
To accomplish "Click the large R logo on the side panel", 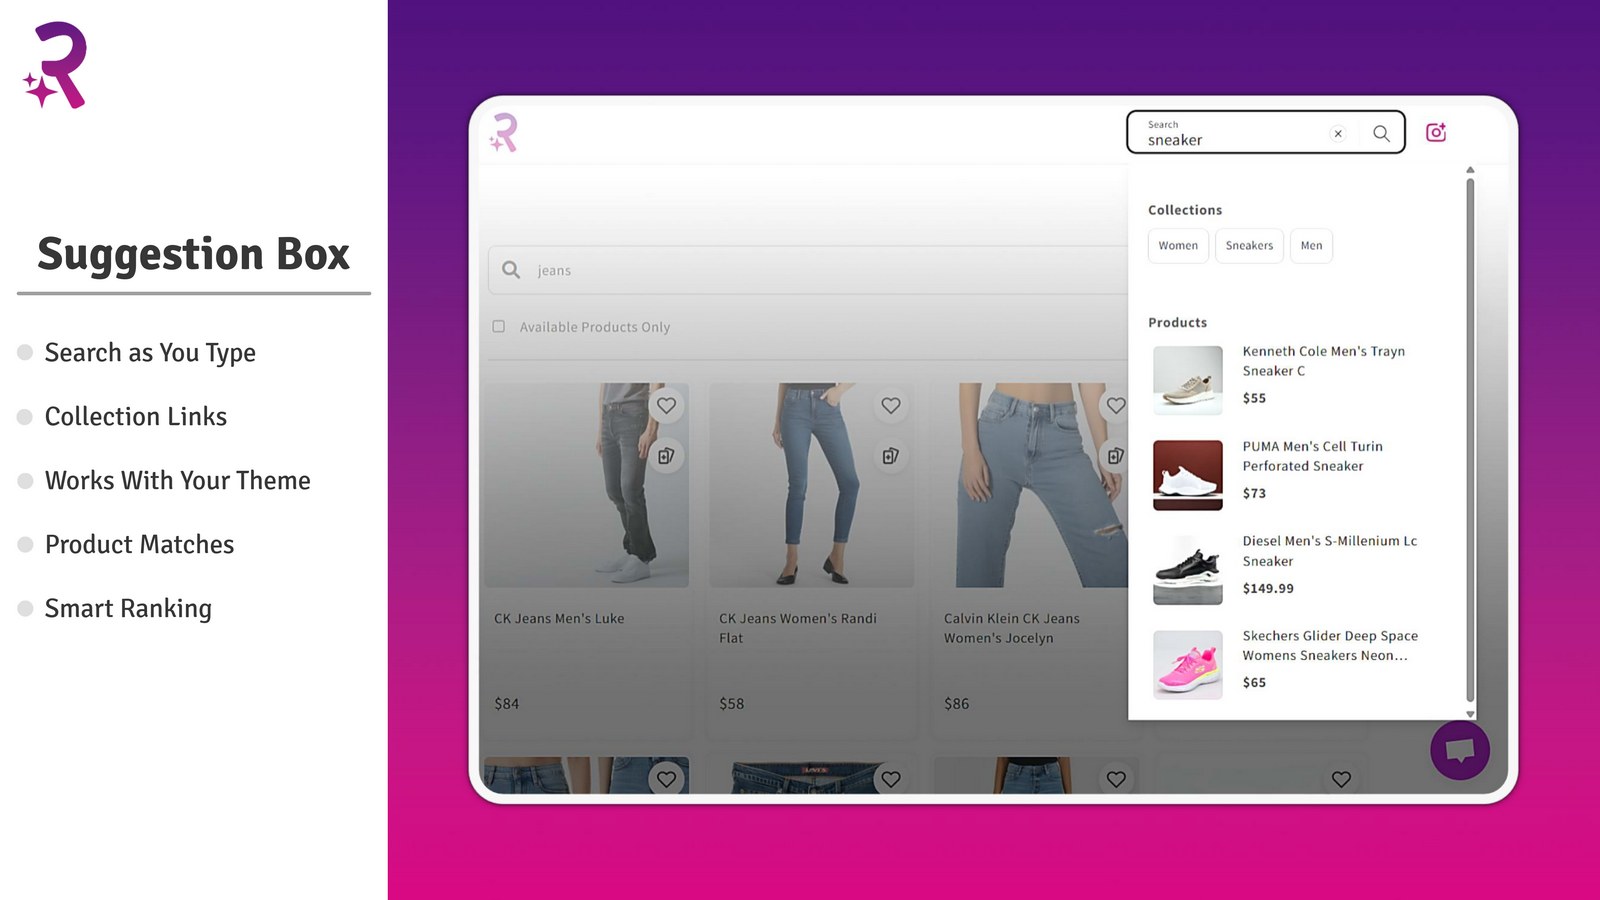I will tap(56, 65).
